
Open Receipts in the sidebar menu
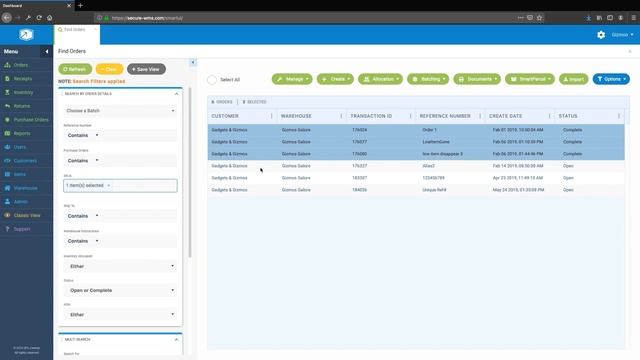click(22, 79)
